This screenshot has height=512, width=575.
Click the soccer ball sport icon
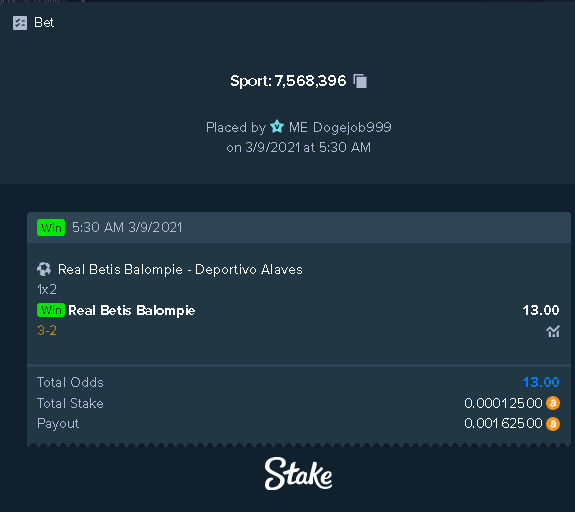coord(44,269)
